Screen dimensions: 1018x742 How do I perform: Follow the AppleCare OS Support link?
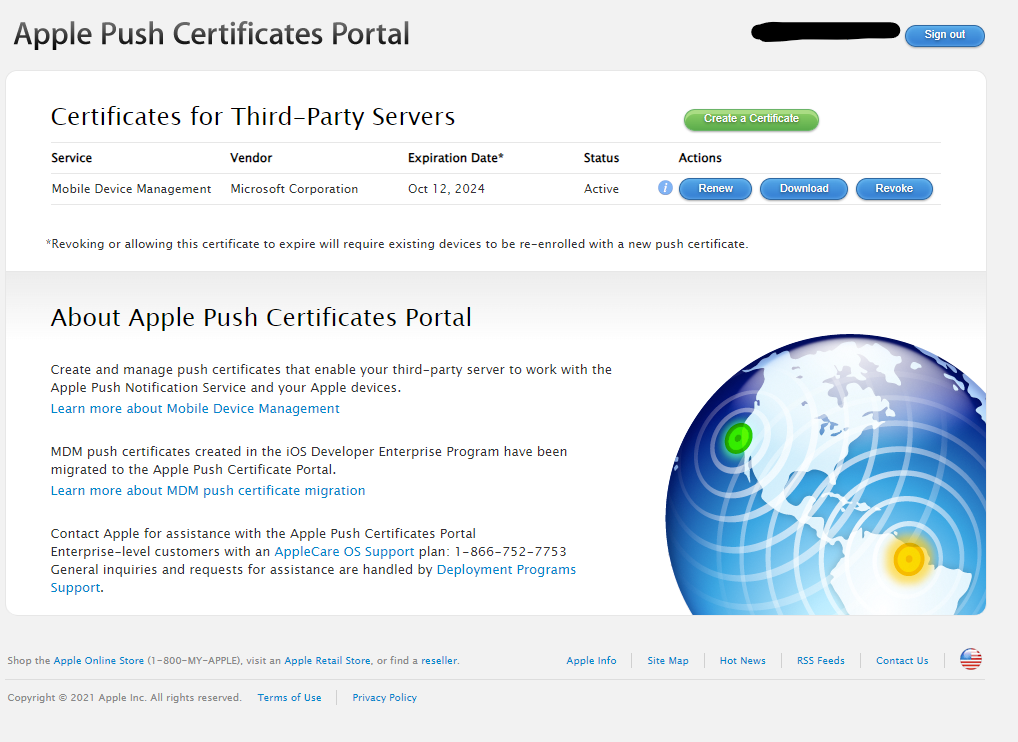(344, 551)
